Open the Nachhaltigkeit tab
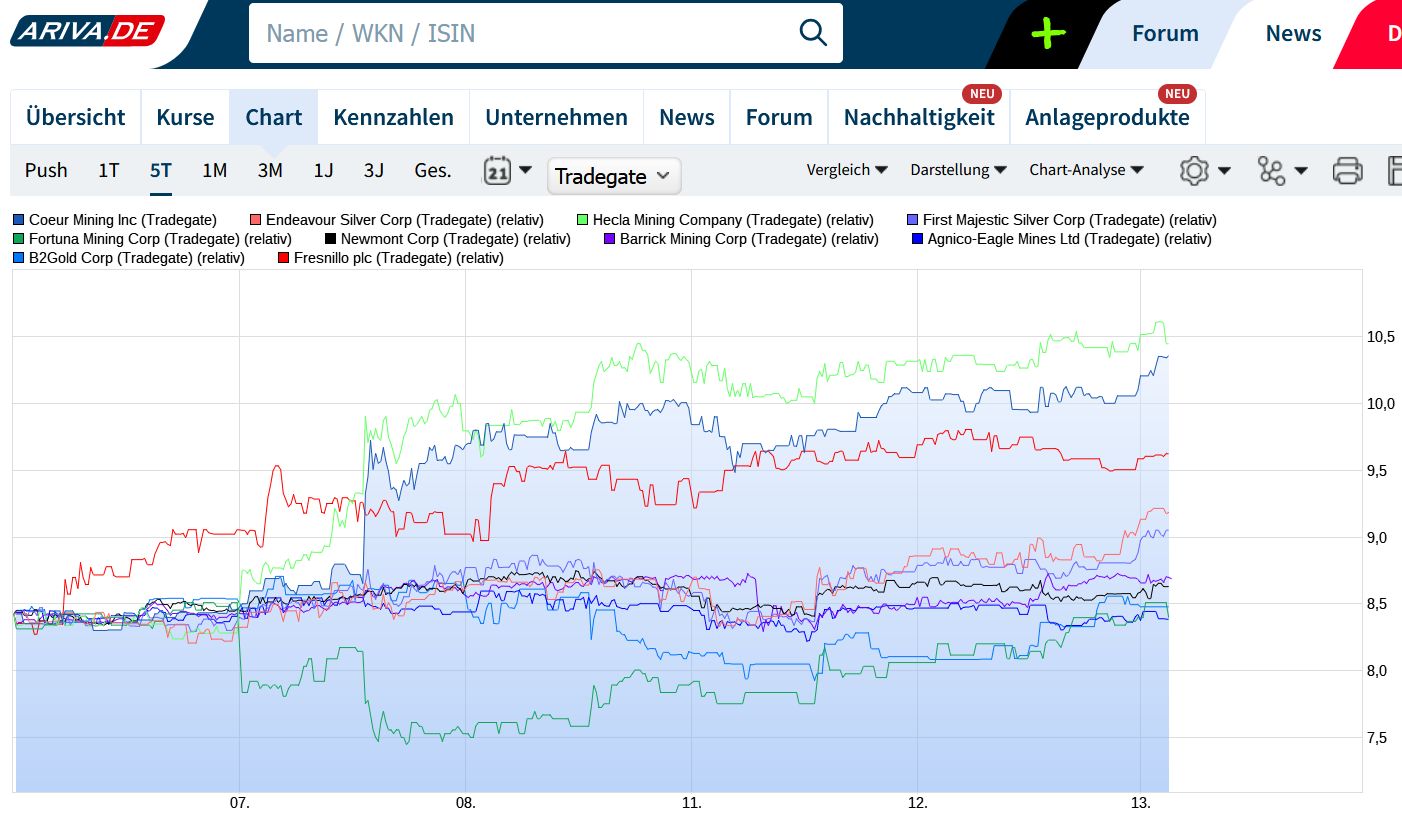Screen dimensions: 1402x819 click(918, 117)
